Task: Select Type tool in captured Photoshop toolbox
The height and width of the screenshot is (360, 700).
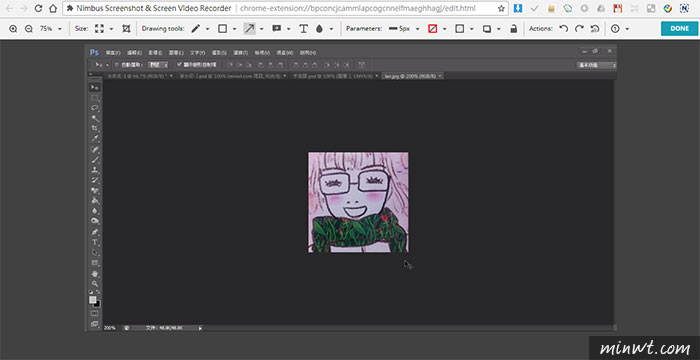Action: (x=95, y=243)
